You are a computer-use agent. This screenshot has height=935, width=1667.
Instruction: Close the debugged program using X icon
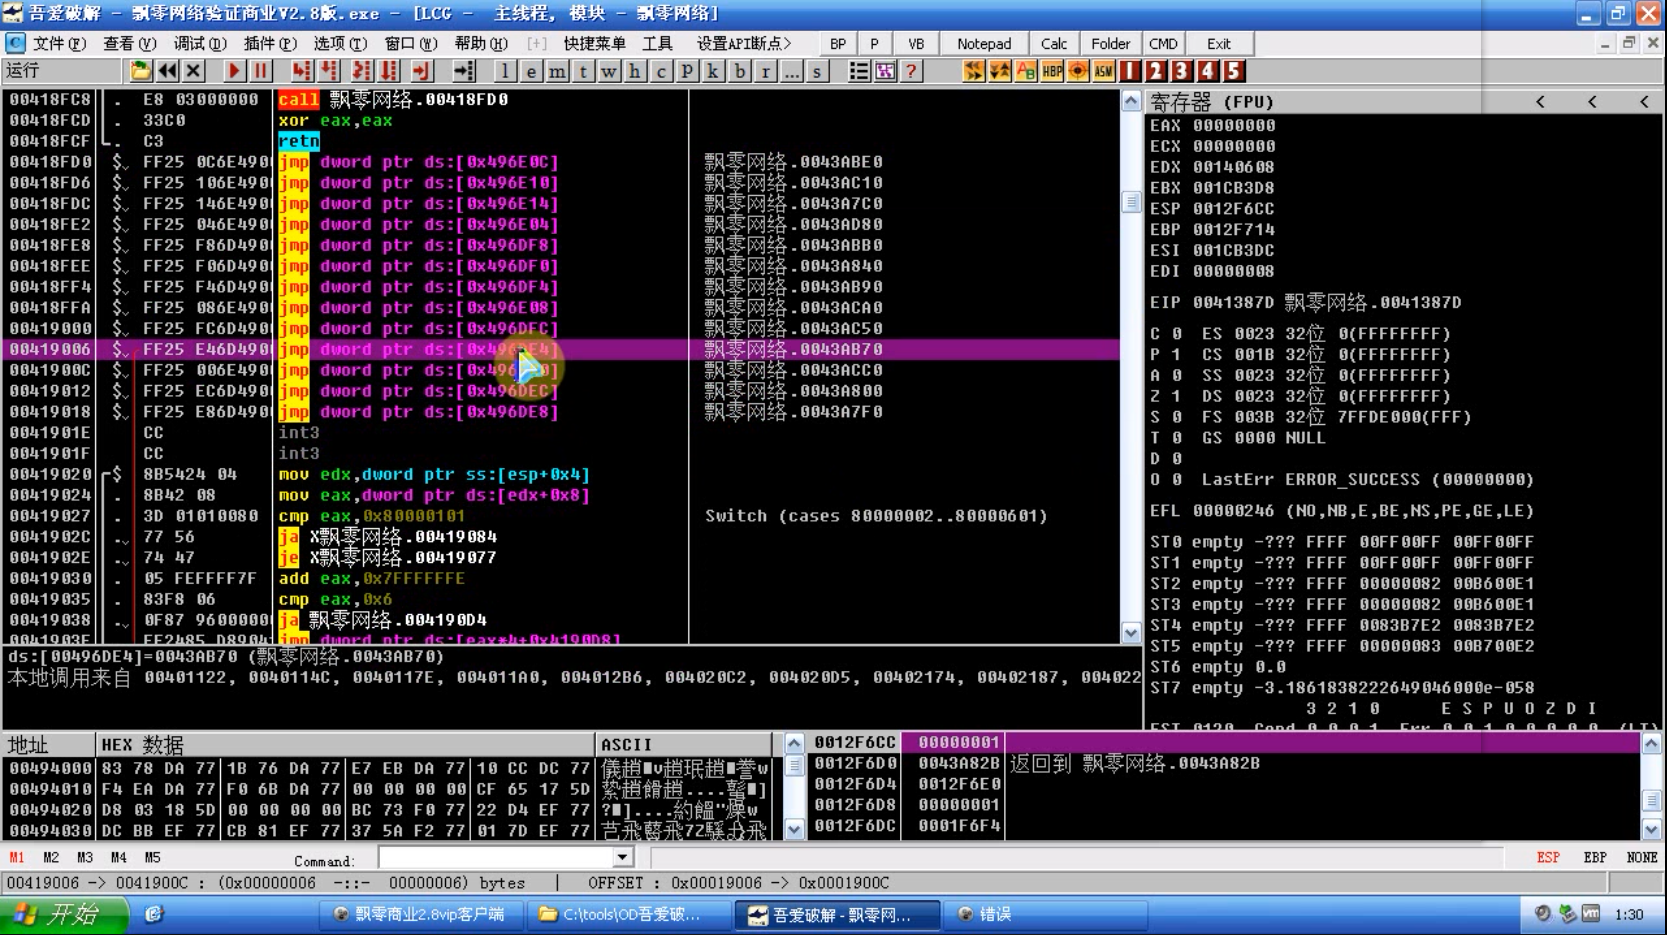click(x=194, y=71)
